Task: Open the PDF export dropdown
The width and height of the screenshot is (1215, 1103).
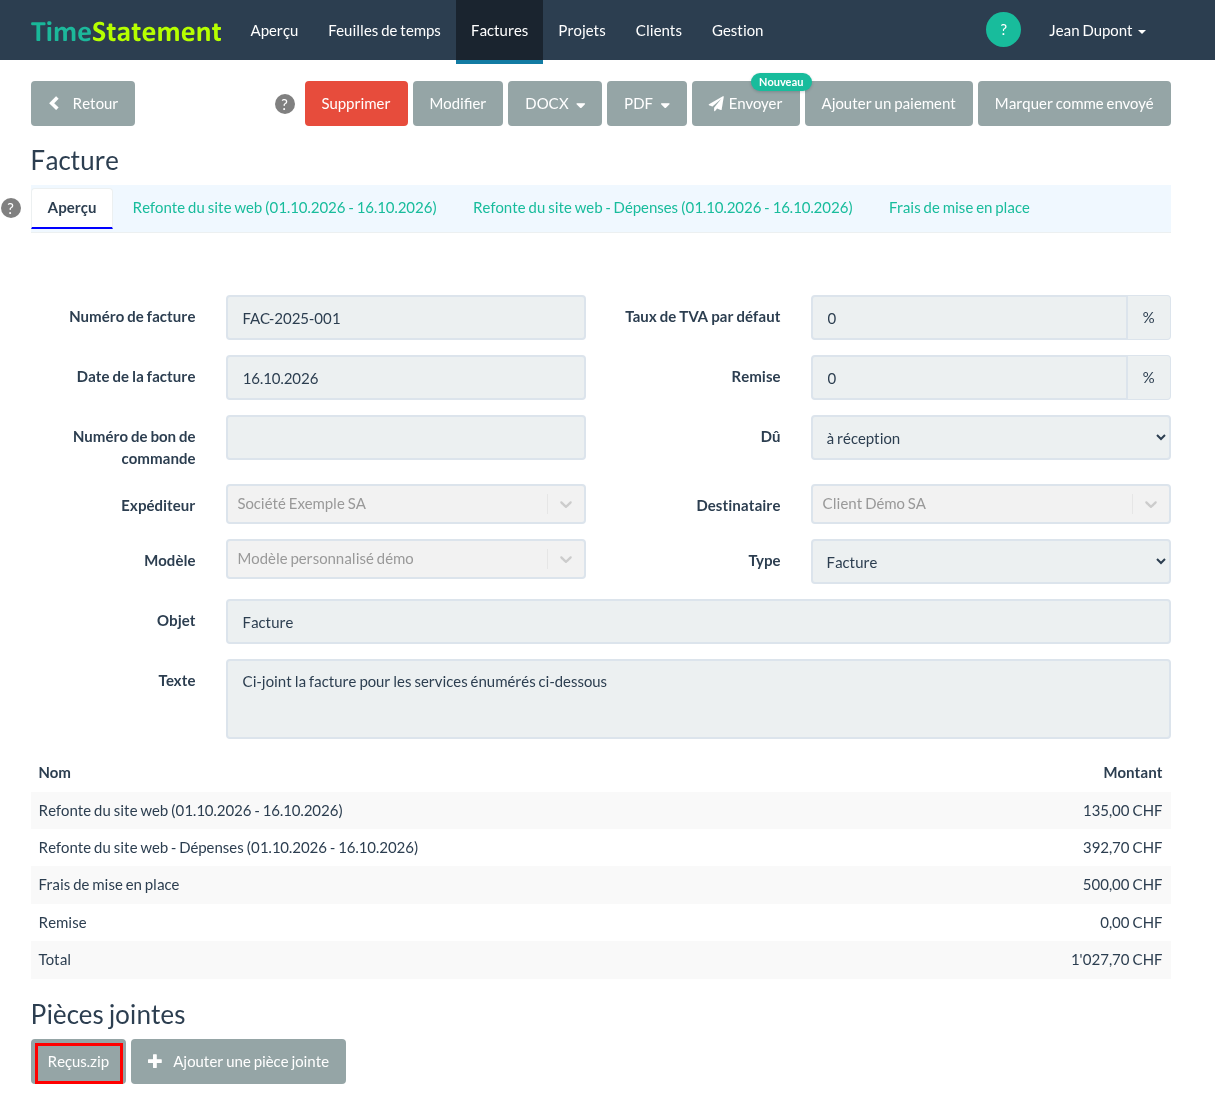Action: pos(647,104)
